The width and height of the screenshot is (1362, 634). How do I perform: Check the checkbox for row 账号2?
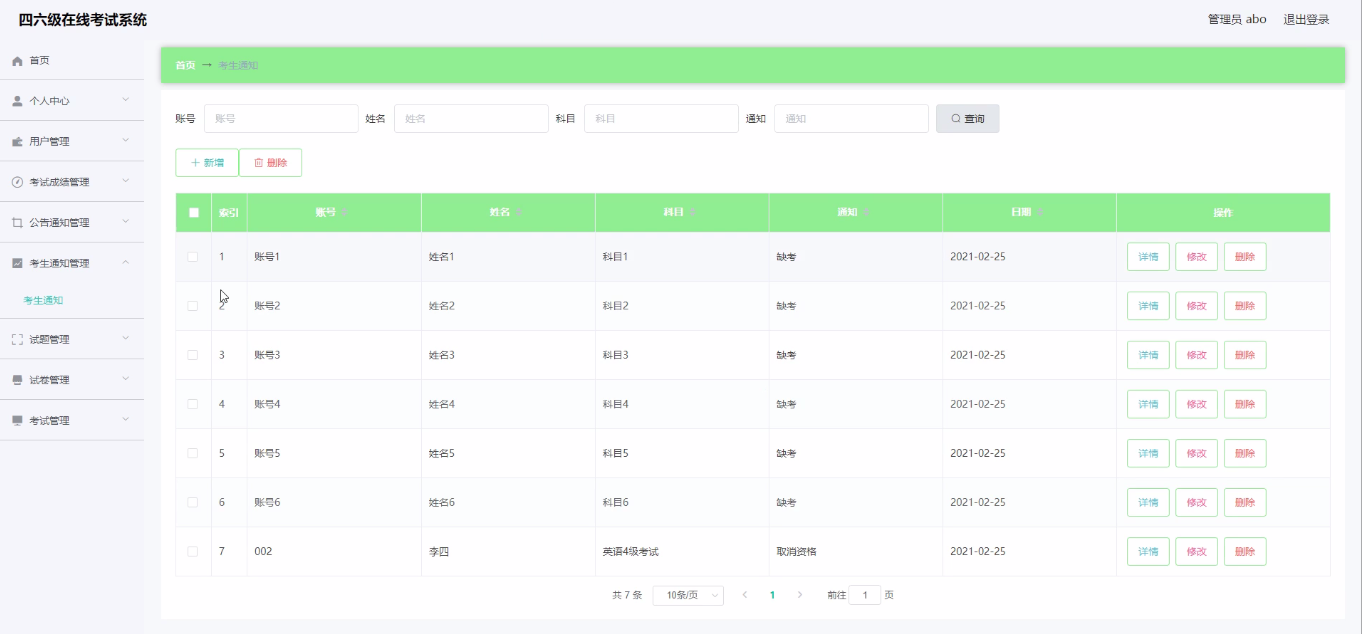tap(193, 306)
